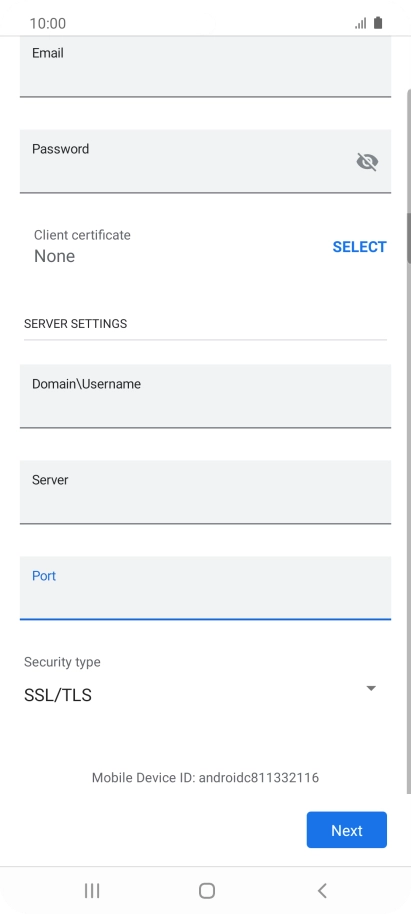Tap the signal strength icon
This screenshot has width=411, height=914.
(361, 23)
